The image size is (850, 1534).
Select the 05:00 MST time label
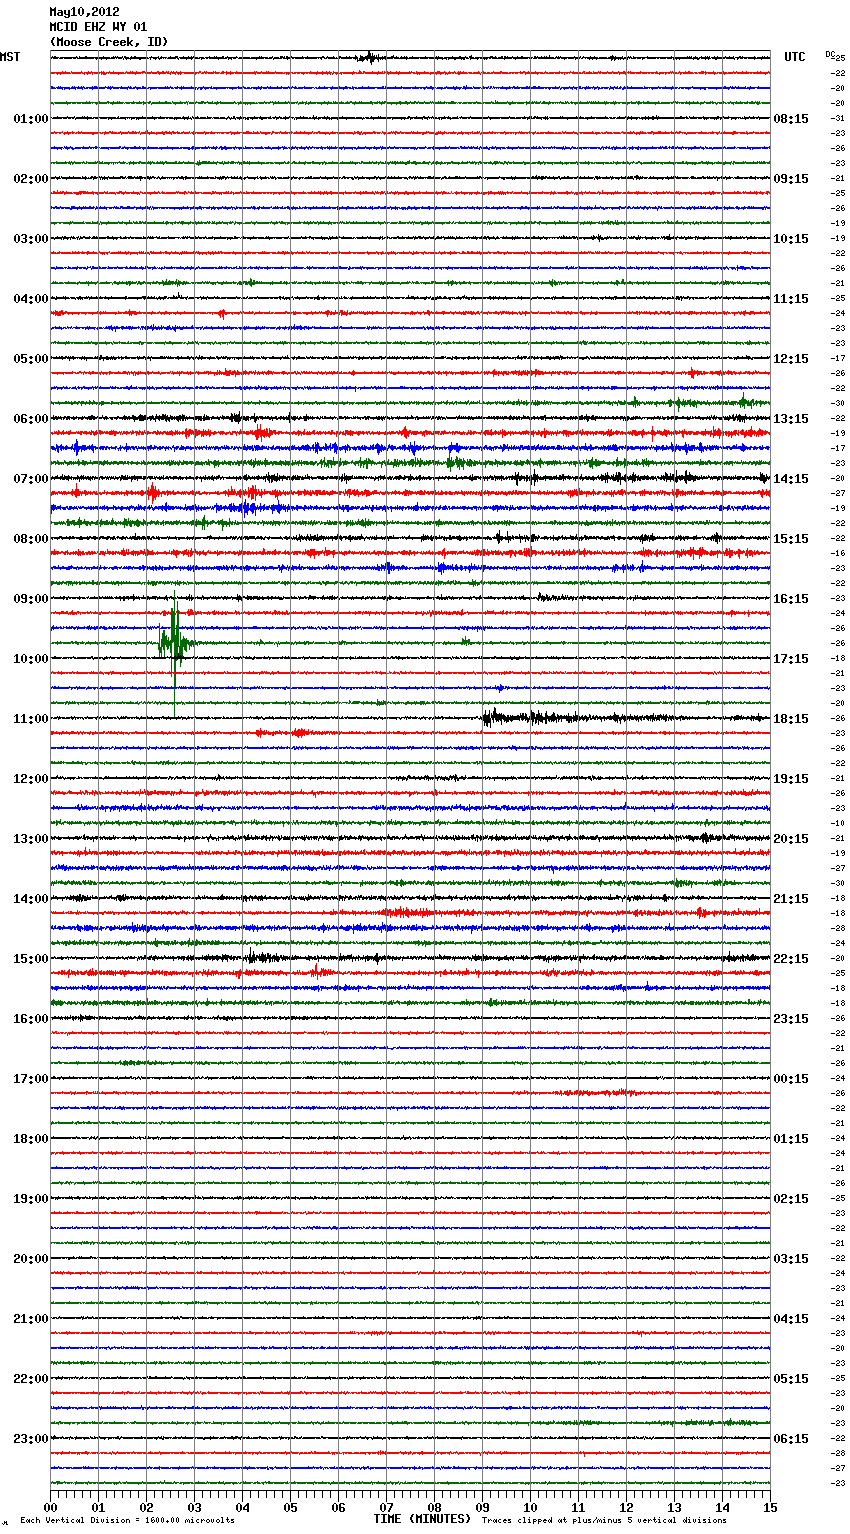[x=31, y=359]
